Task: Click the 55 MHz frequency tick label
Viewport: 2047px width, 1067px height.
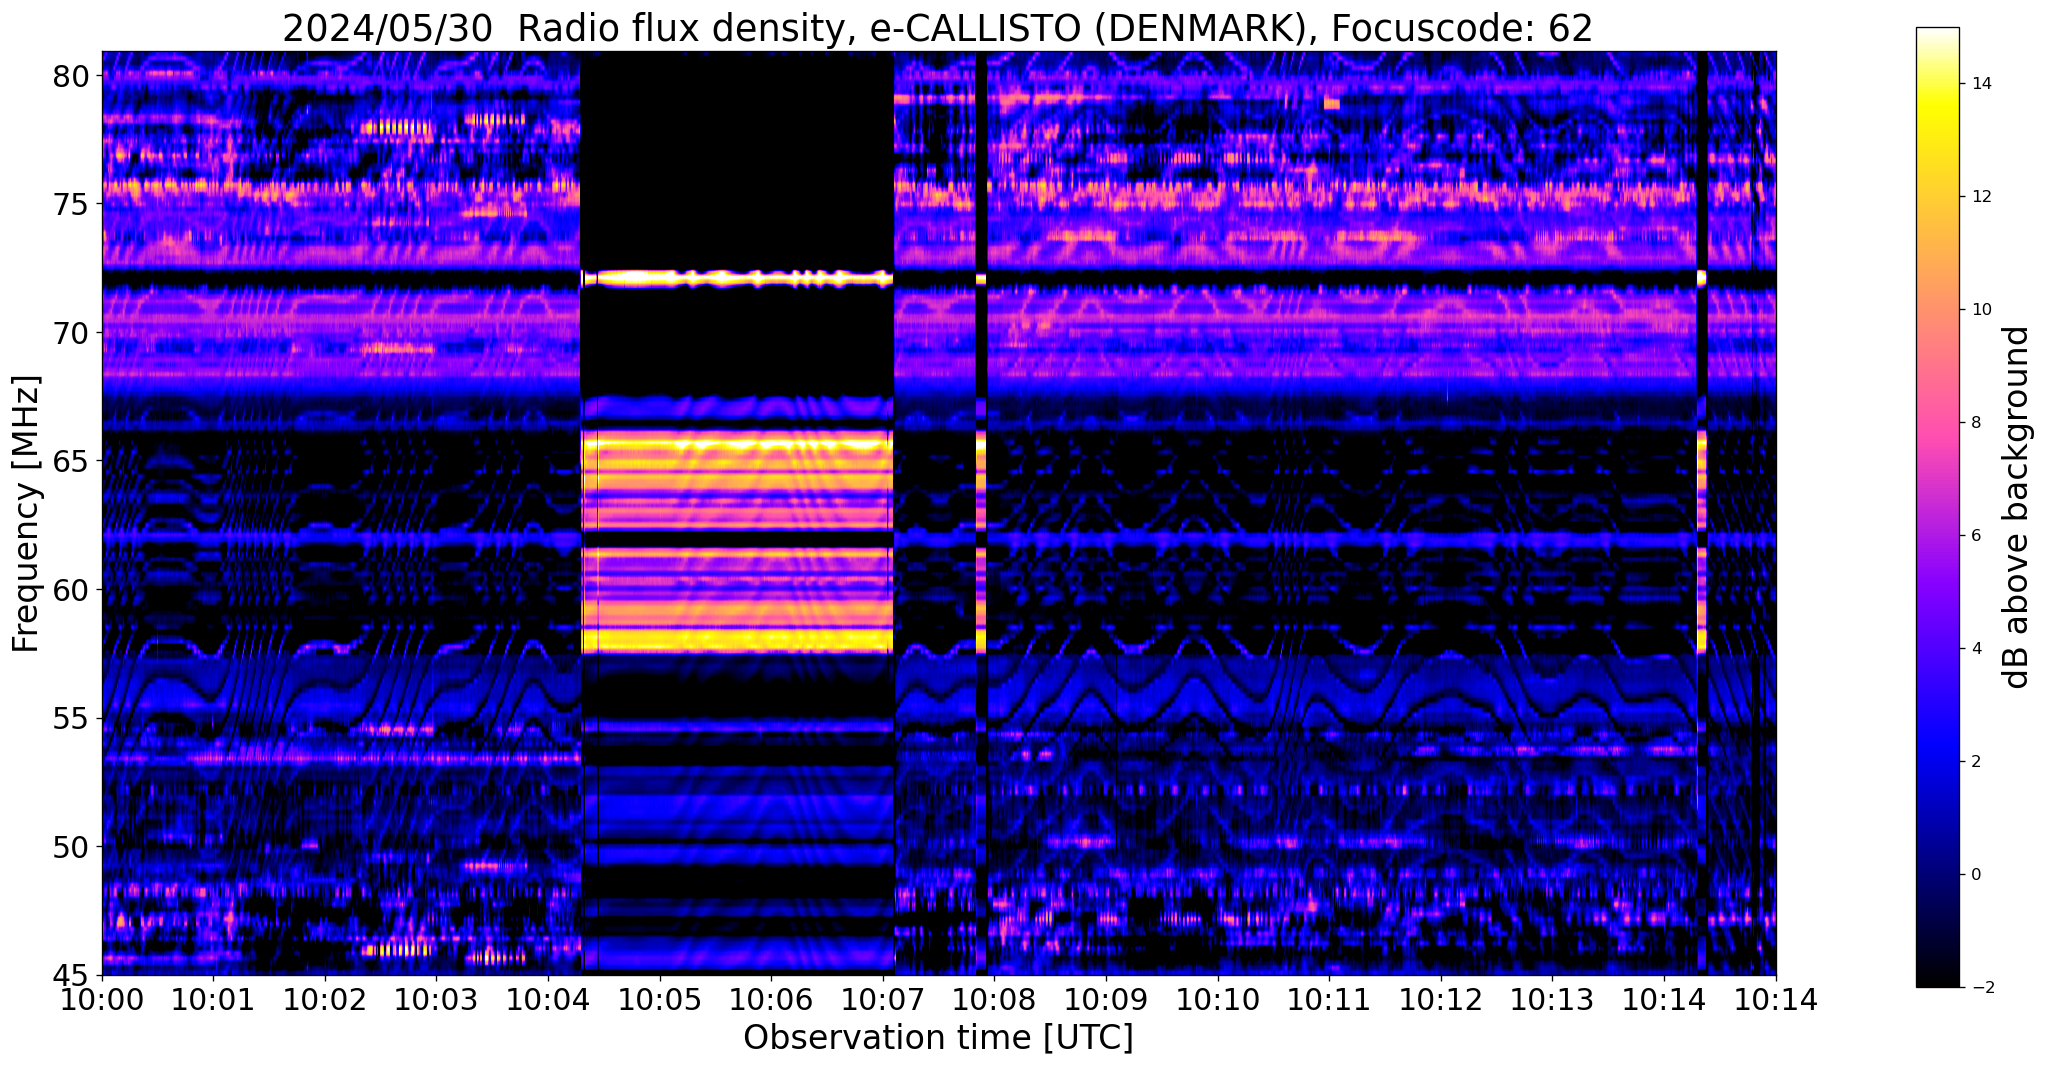Action: coord(70,718)
